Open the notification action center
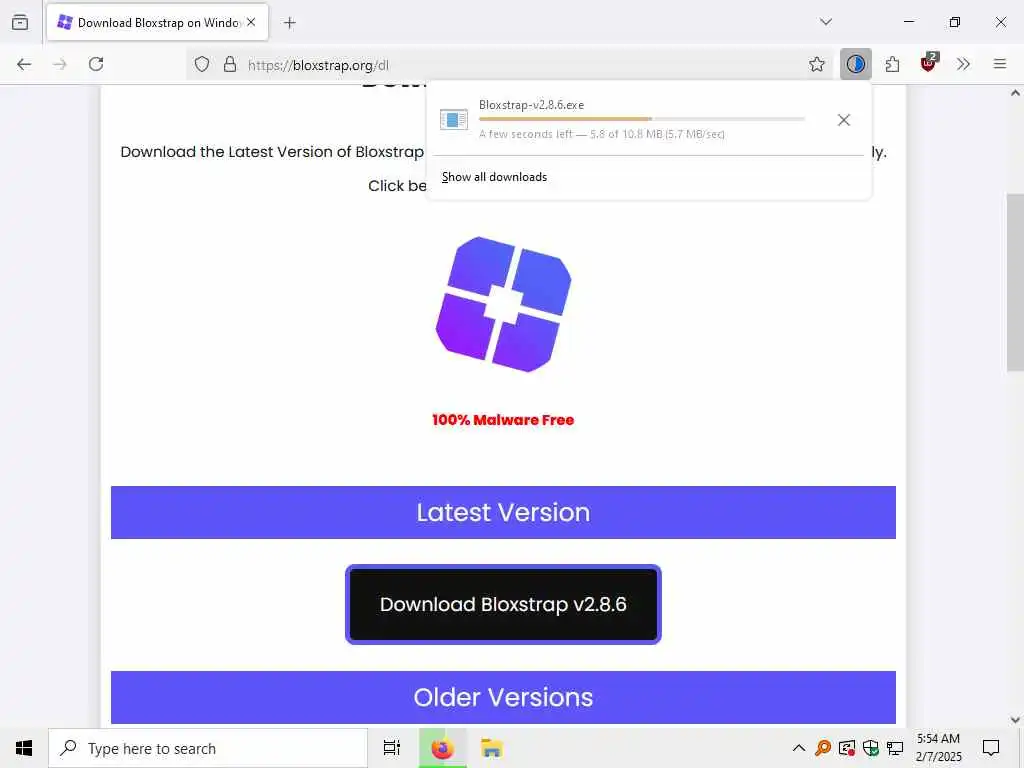This screenshot has height=768, width=1024. [x=991, y=748]
